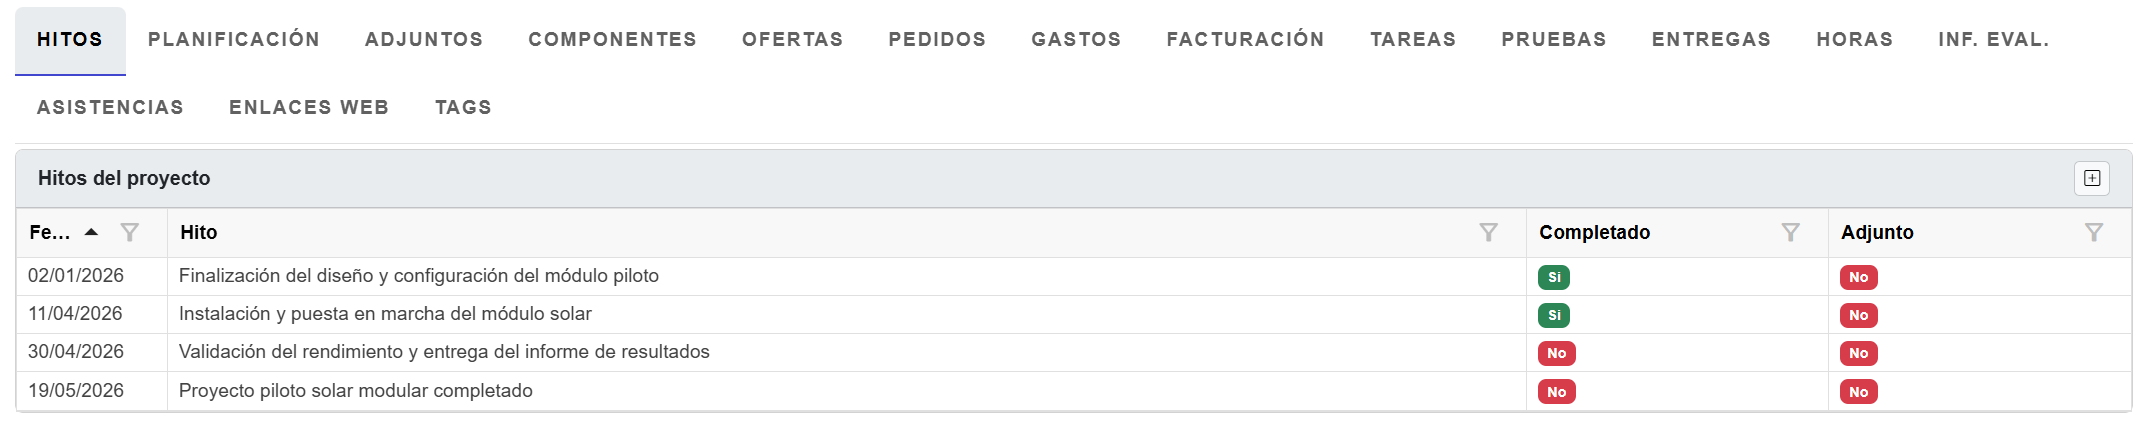Click Completado No badge on 30/04/2026 row
This screenshot has width=2149, height=426.
pos(1556,353)
